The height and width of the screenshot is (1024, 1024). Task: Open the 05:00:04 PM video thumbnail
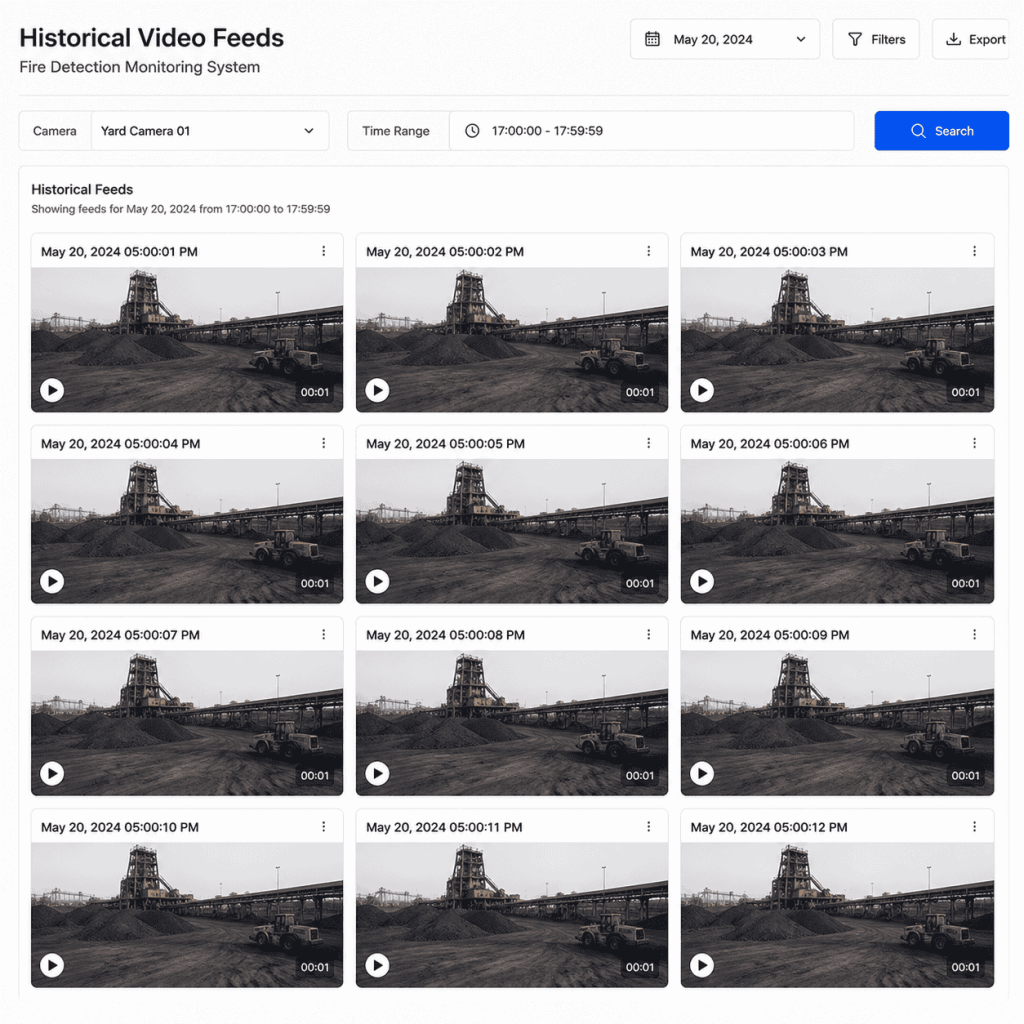tap(187, 531)
